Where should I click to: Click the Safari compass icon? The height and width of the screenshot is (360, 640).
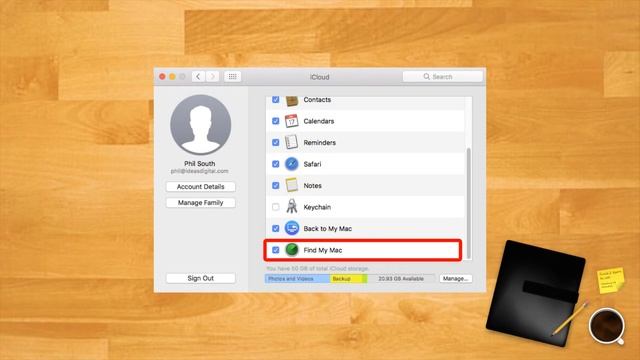(x=291, y=164)
